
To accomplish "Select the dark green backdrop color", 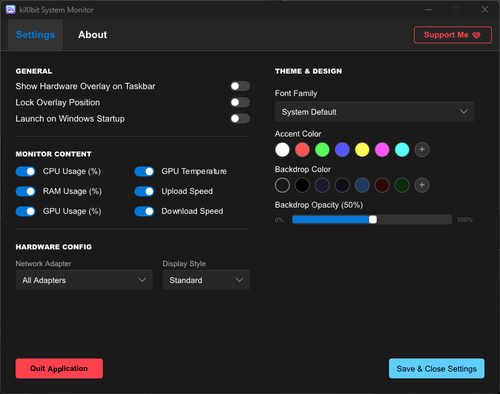I will click(x=402, y=185).
